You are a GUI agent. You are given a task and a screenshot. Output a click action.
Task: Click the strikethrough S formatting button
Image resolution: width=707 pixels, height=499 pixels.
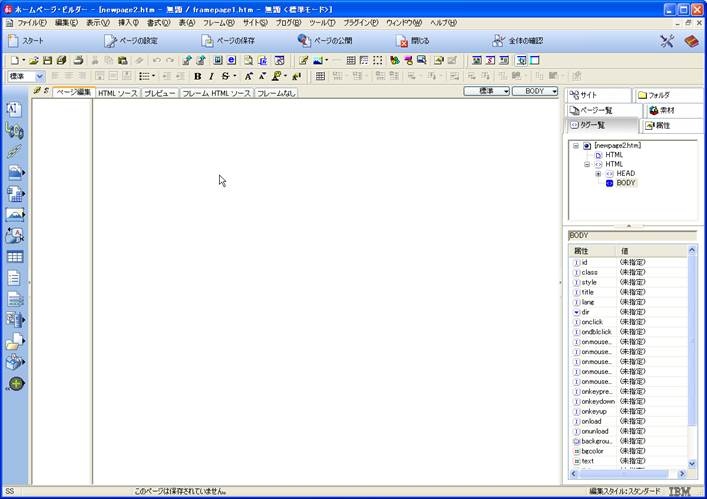click(x=225, y=76)
